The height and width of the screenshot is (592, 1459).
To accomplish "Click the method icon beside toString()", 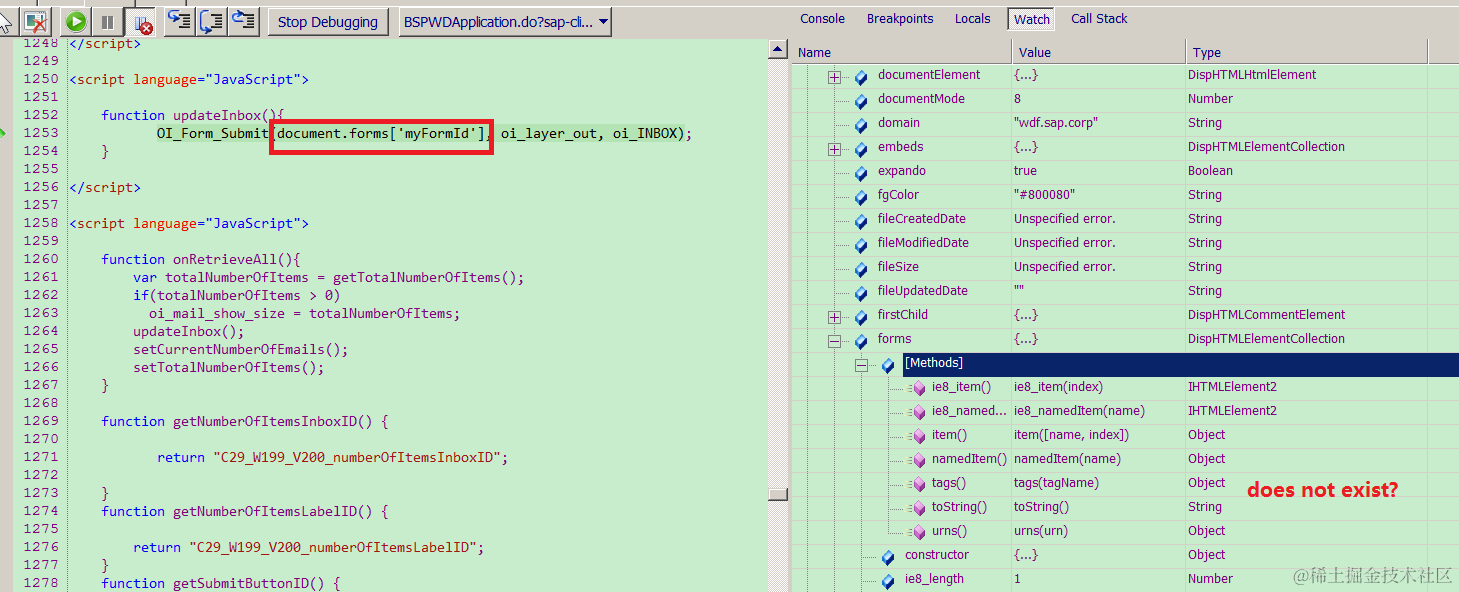I will point(917,509).
